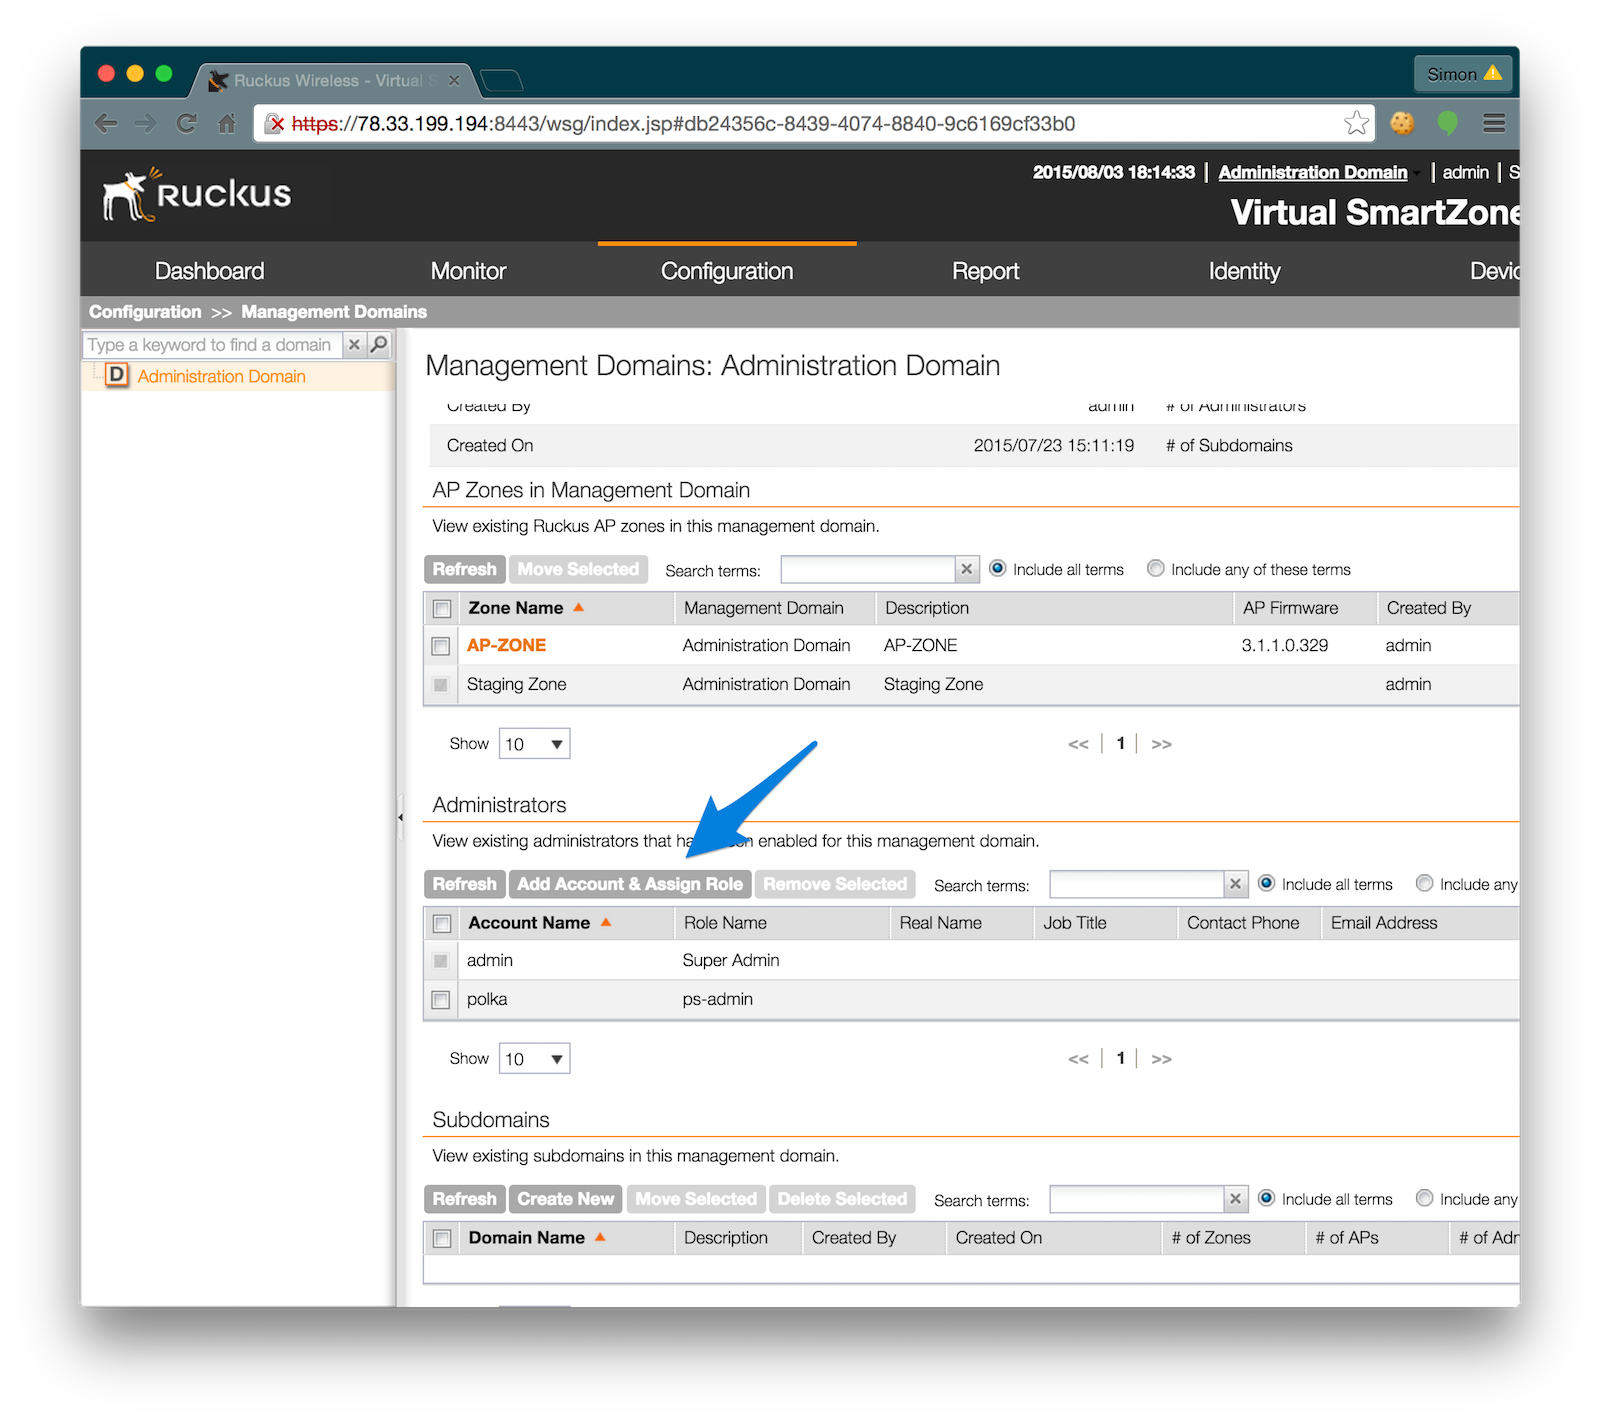Clear AP Zones search terms field
Image resolution: width=1600 pixels, height=1422 pixels.
pos(966,569)
